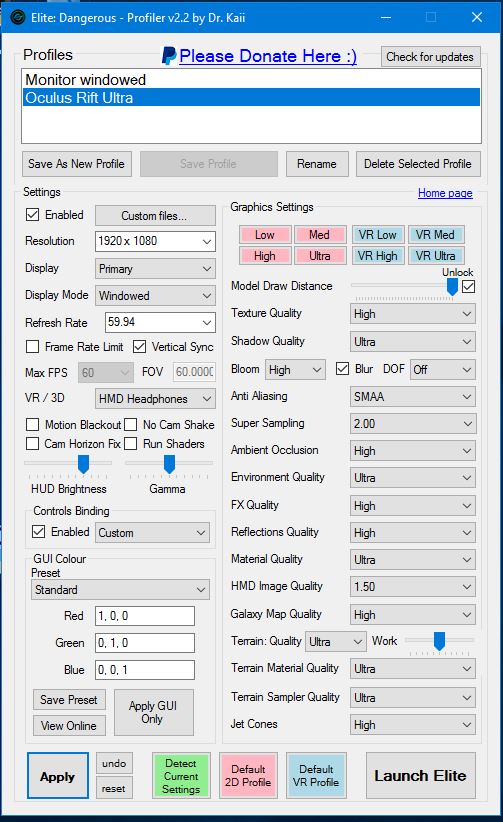The image size is (503, 822).
Task: Adjust the HUD Brightness slider handle
Action: 83,464
